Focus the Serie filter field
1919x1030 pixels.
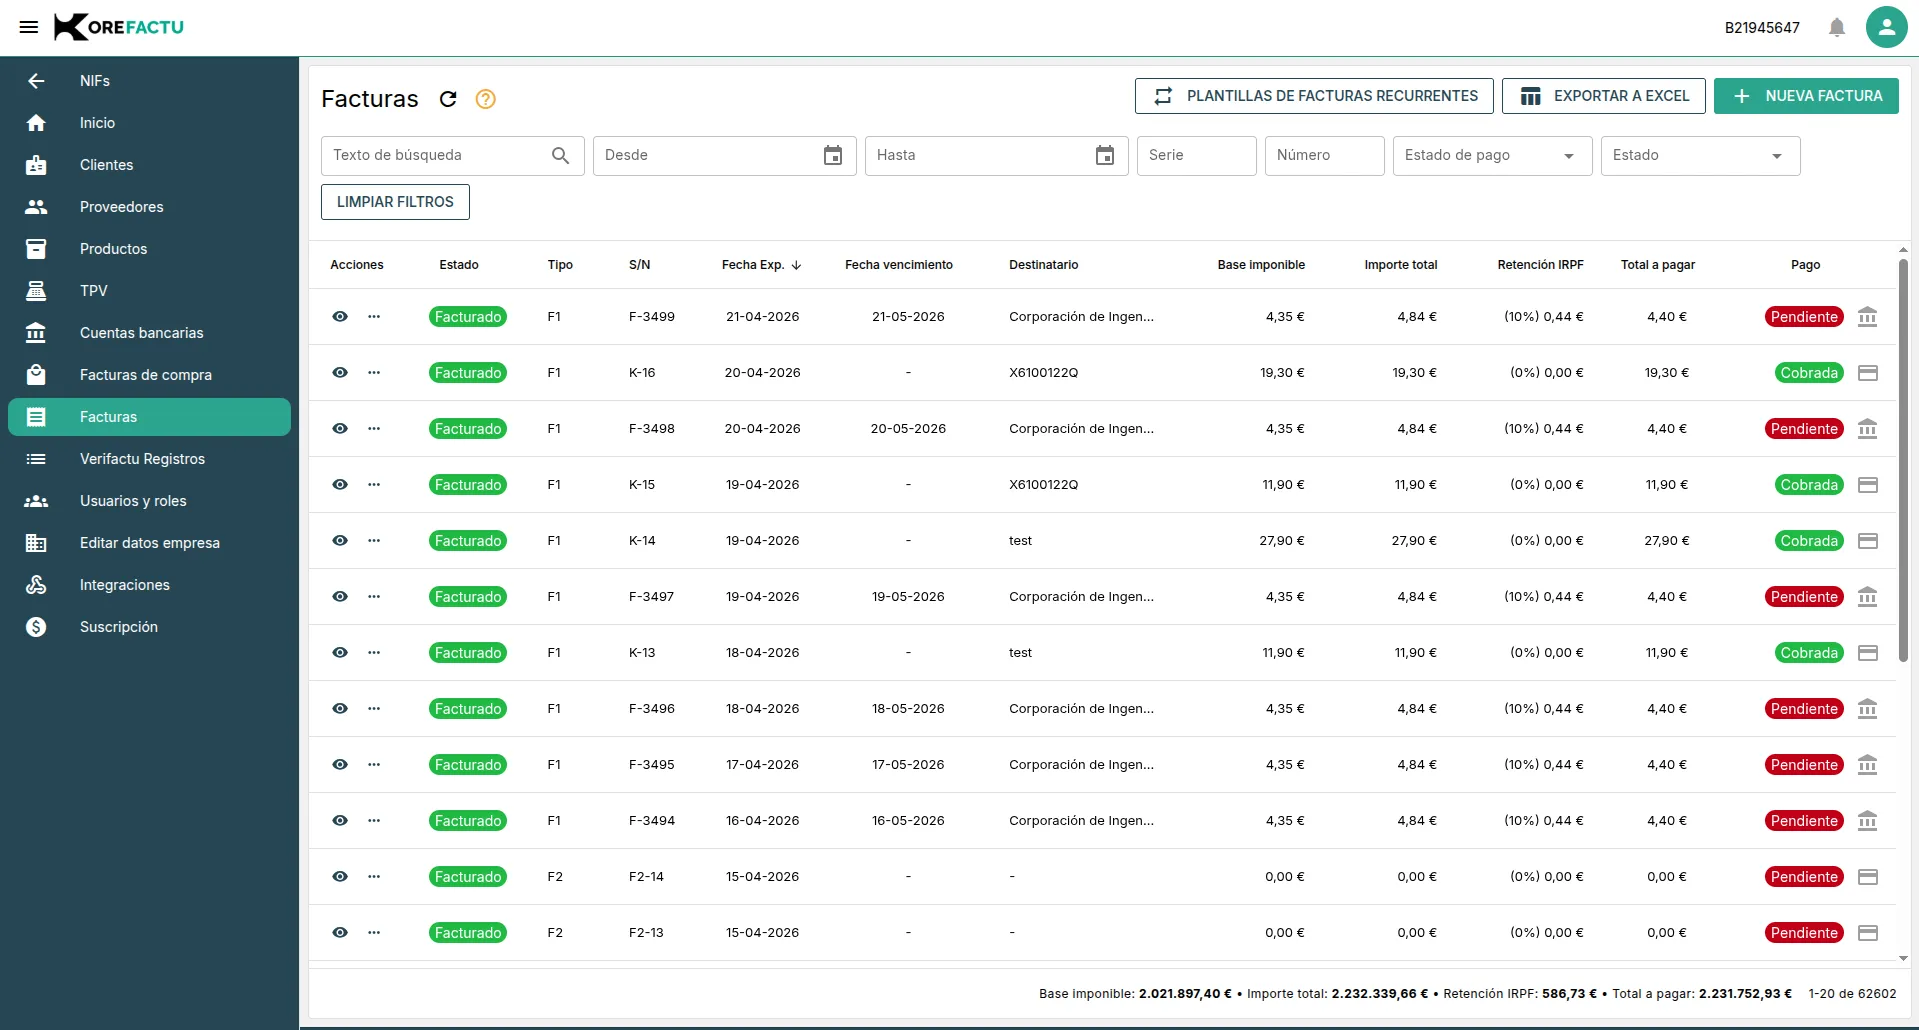coord(1196,155)
